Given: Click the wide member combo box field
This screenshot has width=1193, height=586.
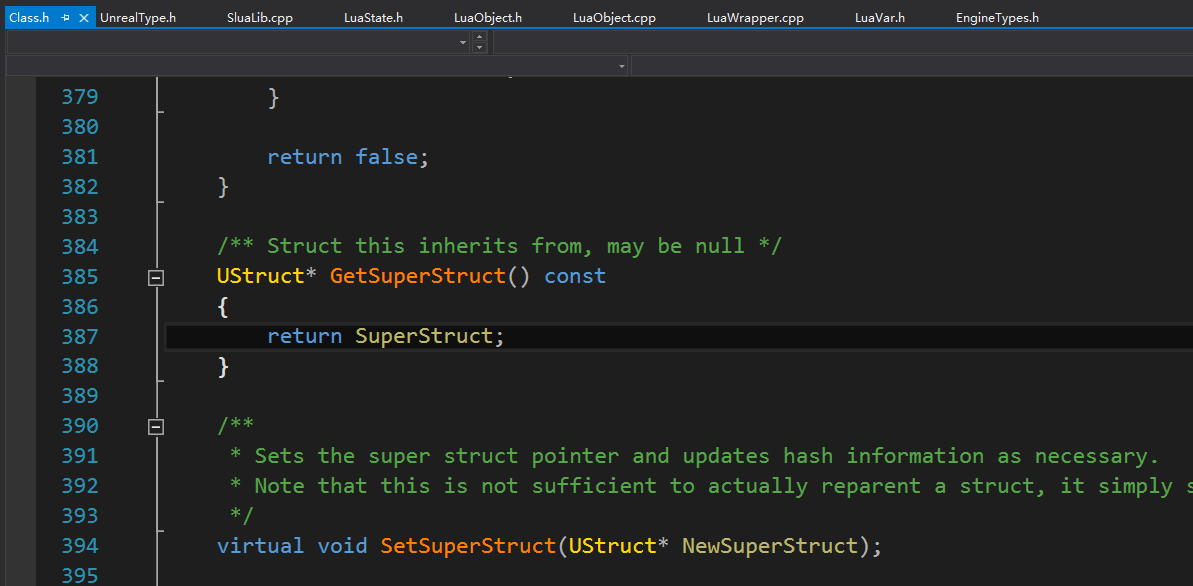Looking at the screenshot, I should [x=912, y=67].
